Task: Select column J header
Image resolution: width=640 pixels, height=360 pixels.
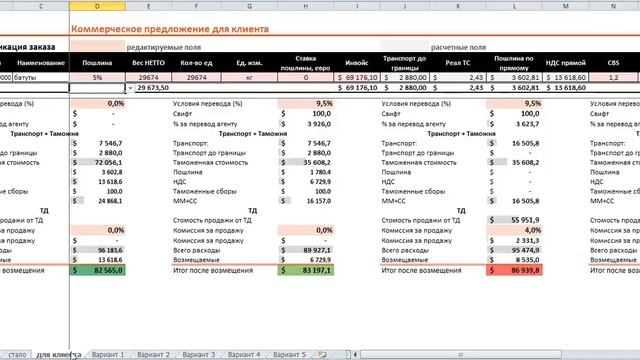Action: 404,6
